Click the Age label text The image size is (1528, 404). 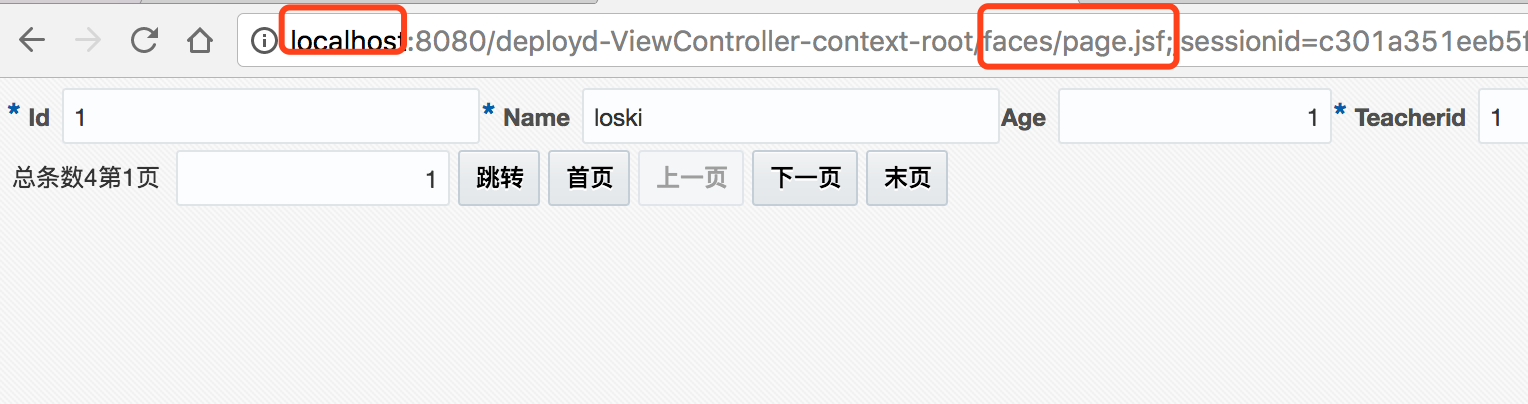click(1023, 118)
